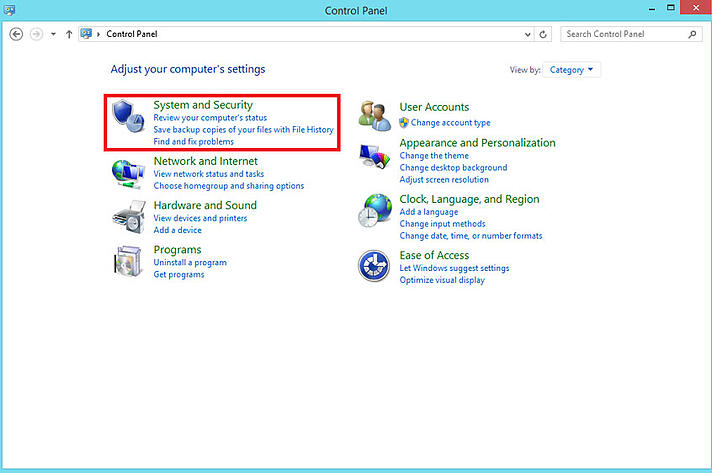The image size is (712, 473).
Task: Open the Programs category
Action: [x=178, y=250]
